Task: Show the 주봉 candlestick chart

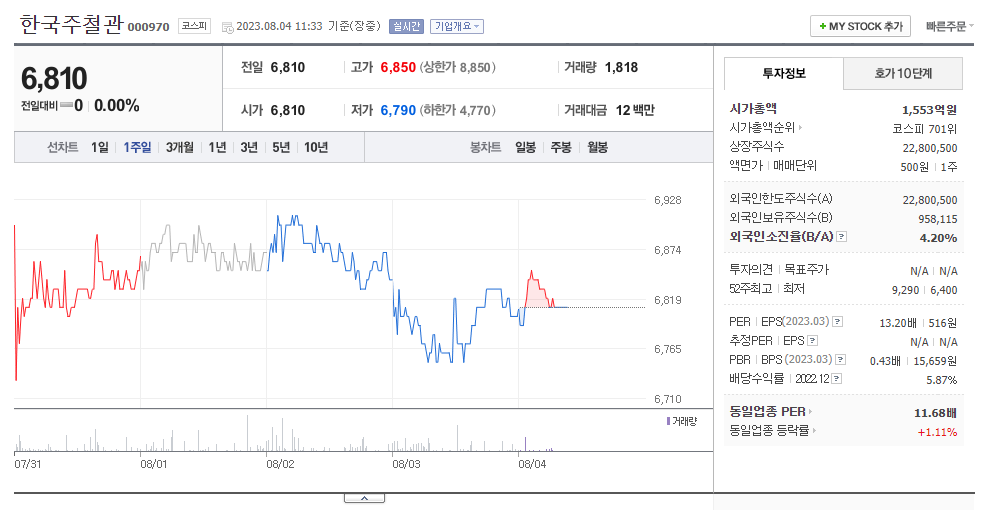Action: coord(561,147)
